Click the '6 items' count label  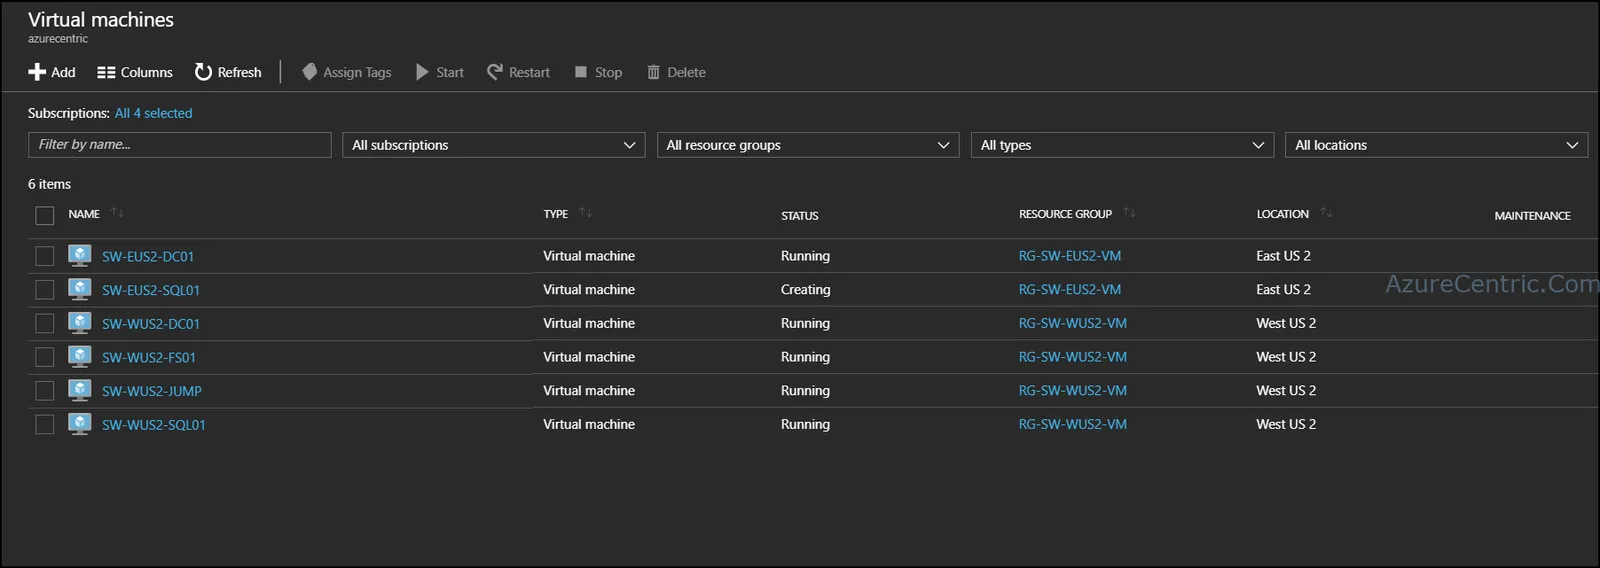(49, 184)
